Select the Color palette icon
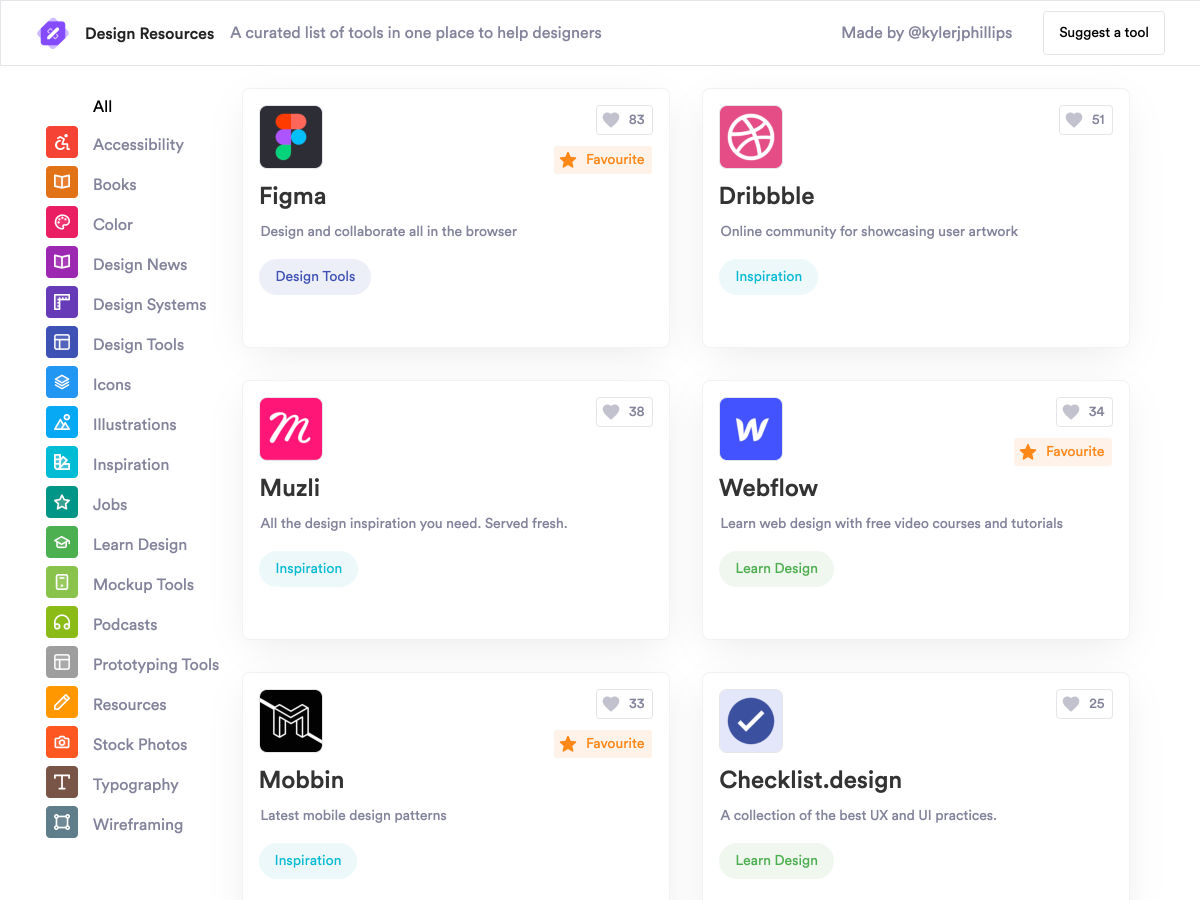The image size is (1200, 900). click(x=62, y=223)
